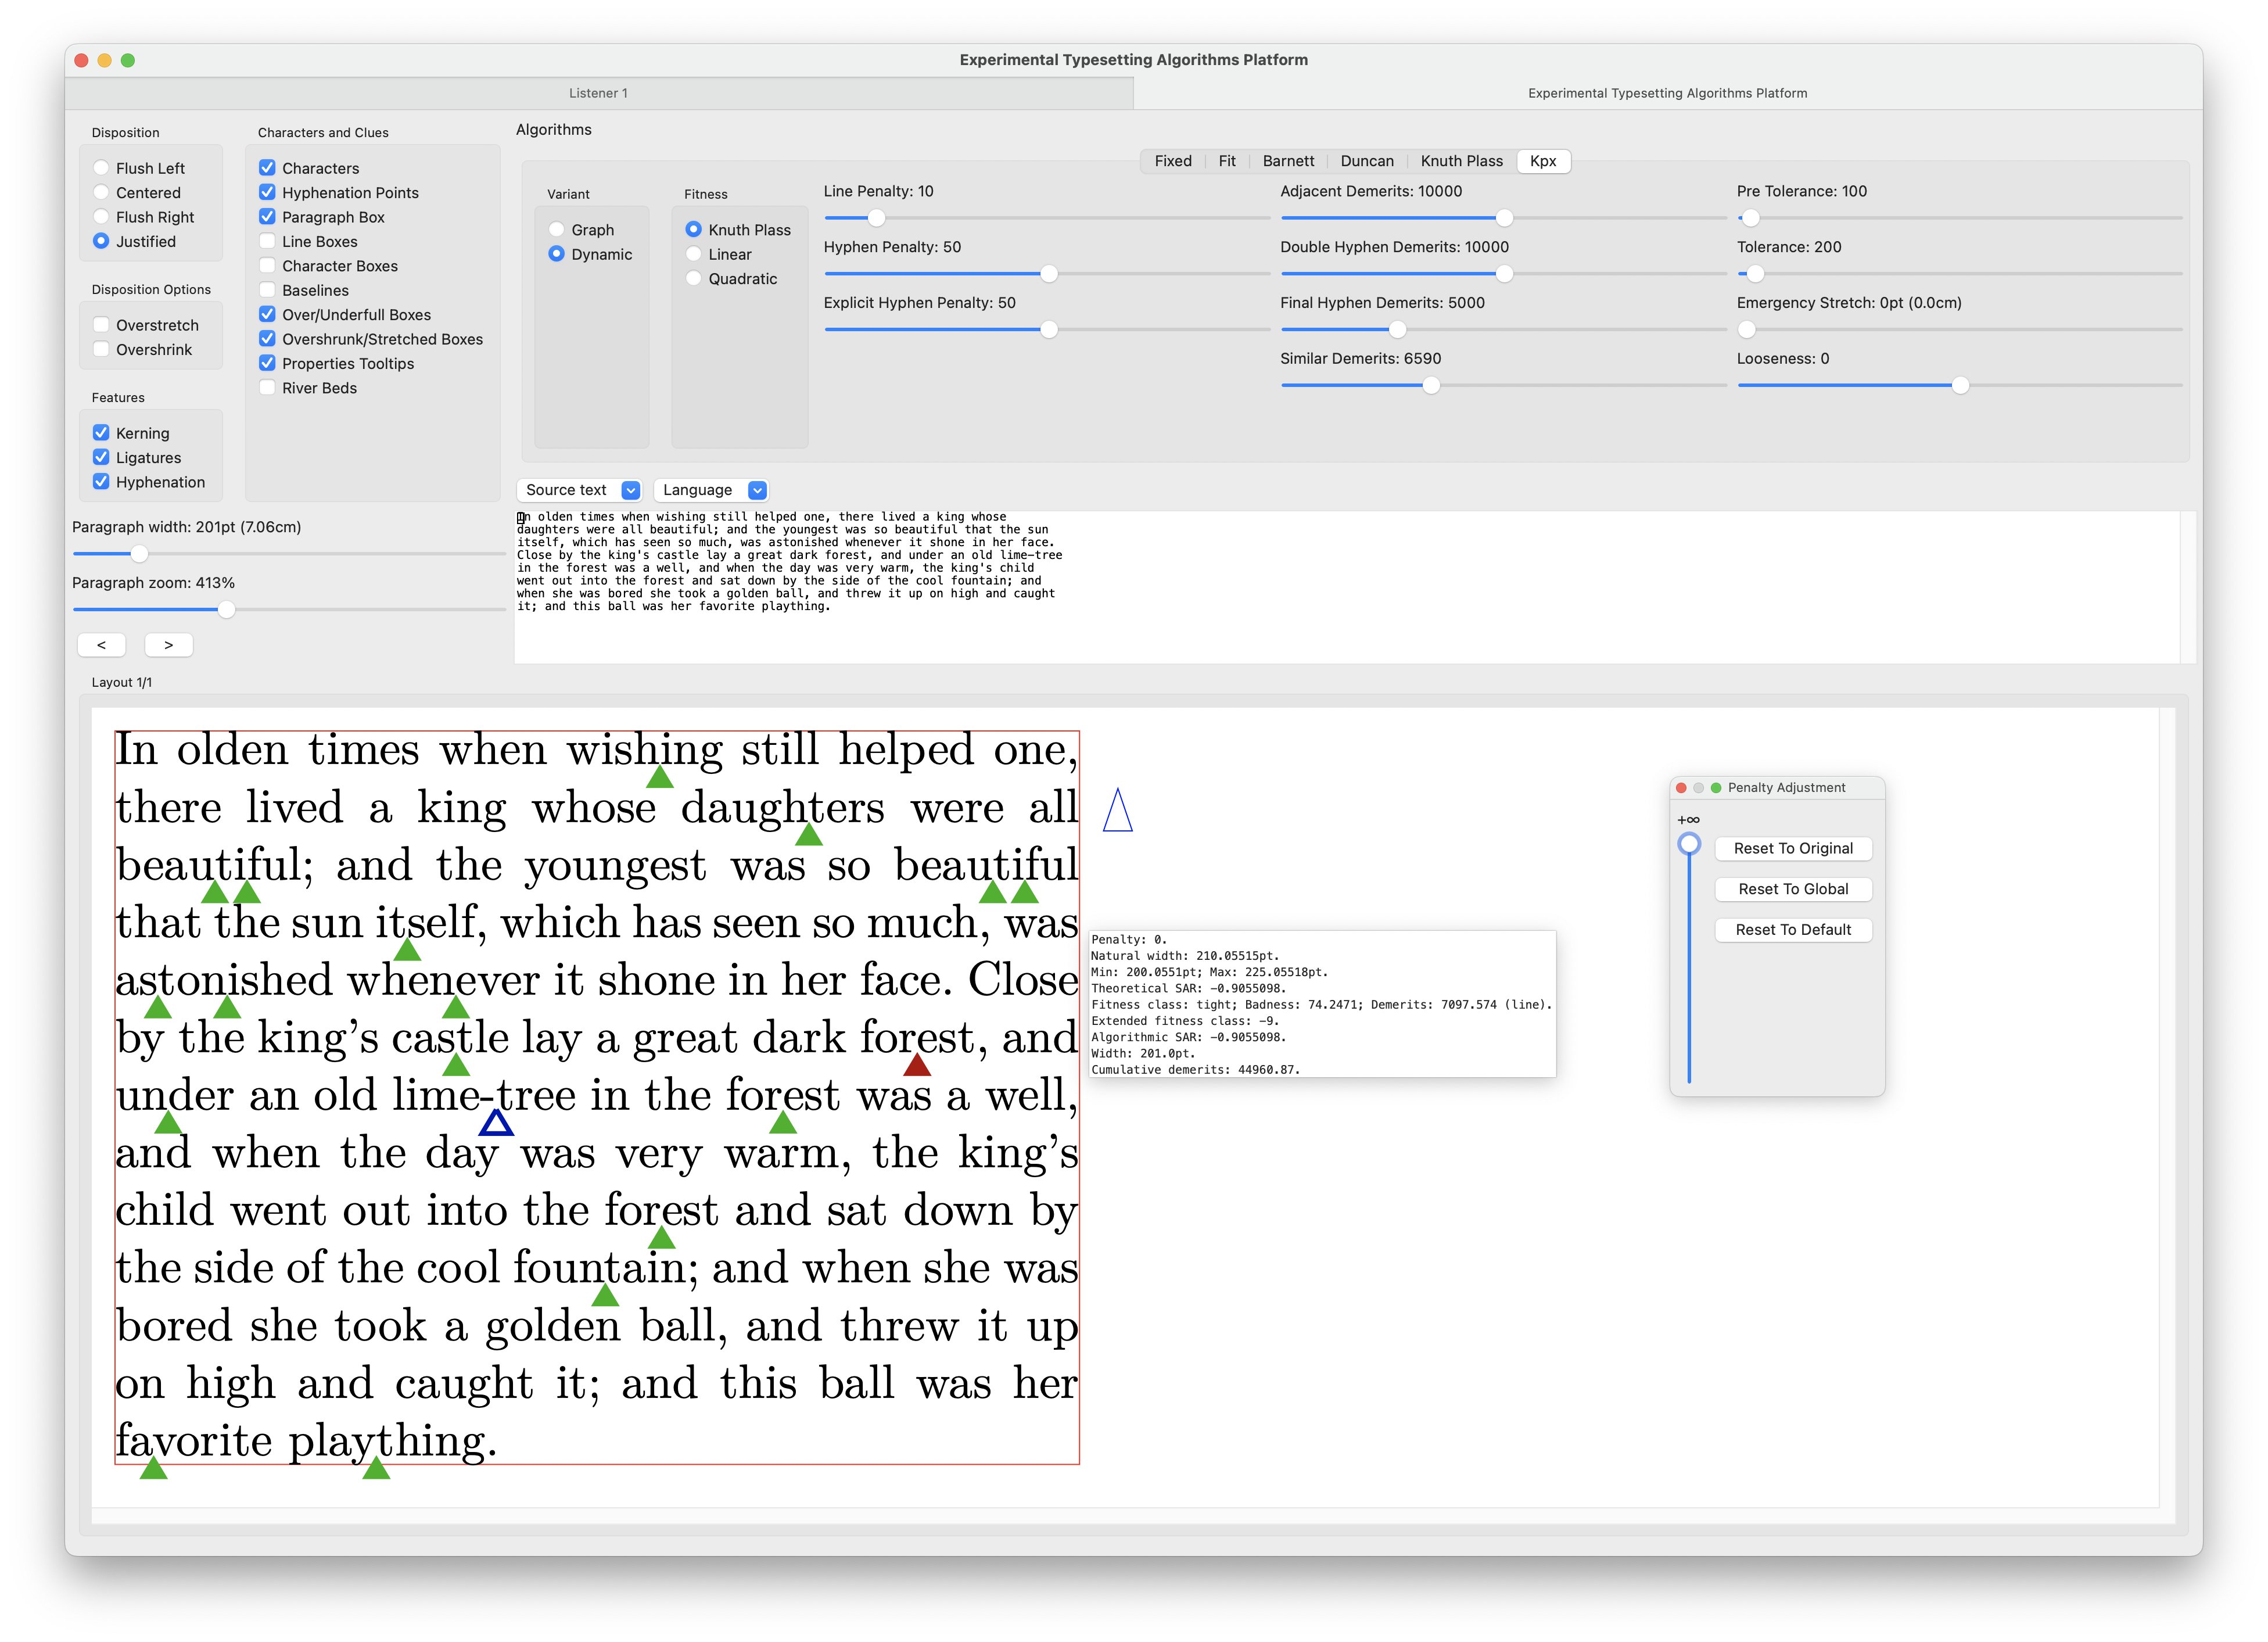The width and height of the screenshot is (2268, 1642).
Task: Switch to the Knuth Plass algorithm tab
Action: pyautogui.click(x=1461, y=161)
